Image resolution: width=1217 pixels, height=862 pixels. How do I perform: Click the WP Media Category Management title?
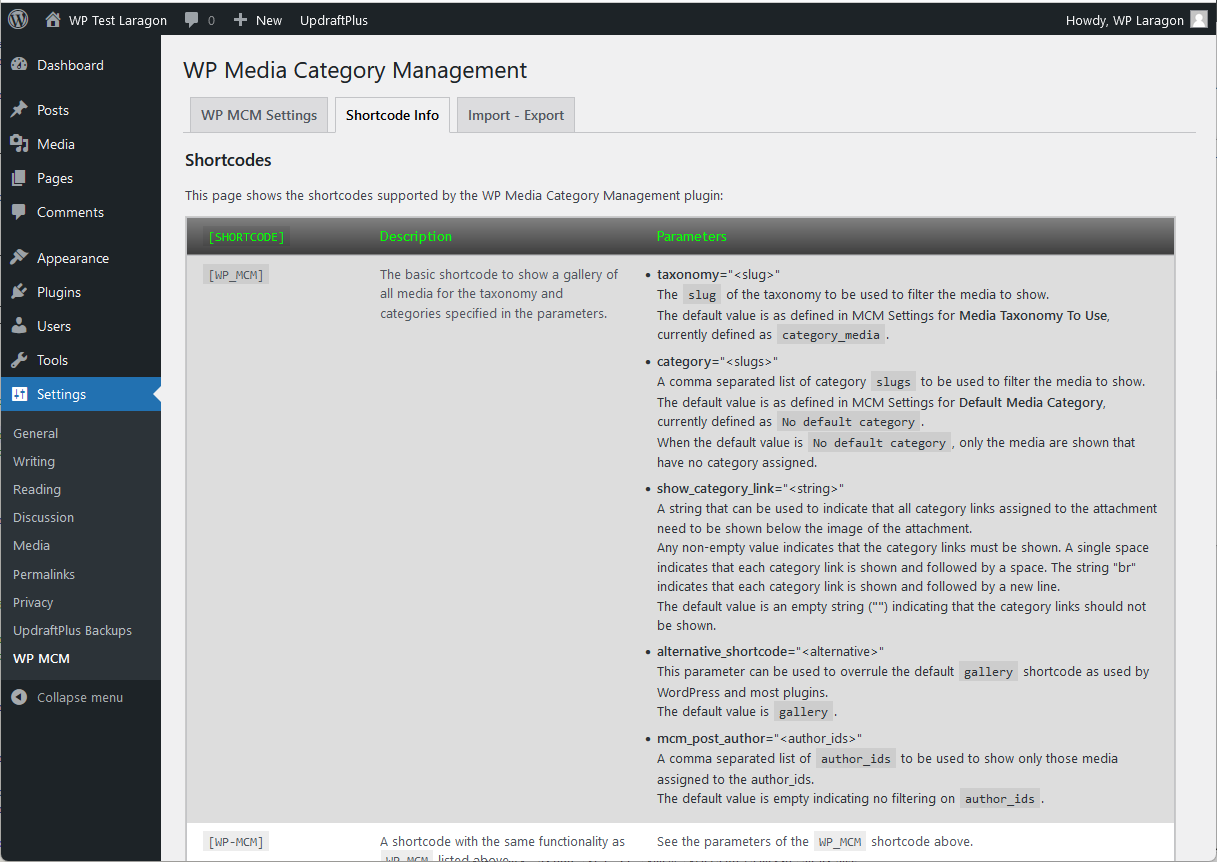355,70
